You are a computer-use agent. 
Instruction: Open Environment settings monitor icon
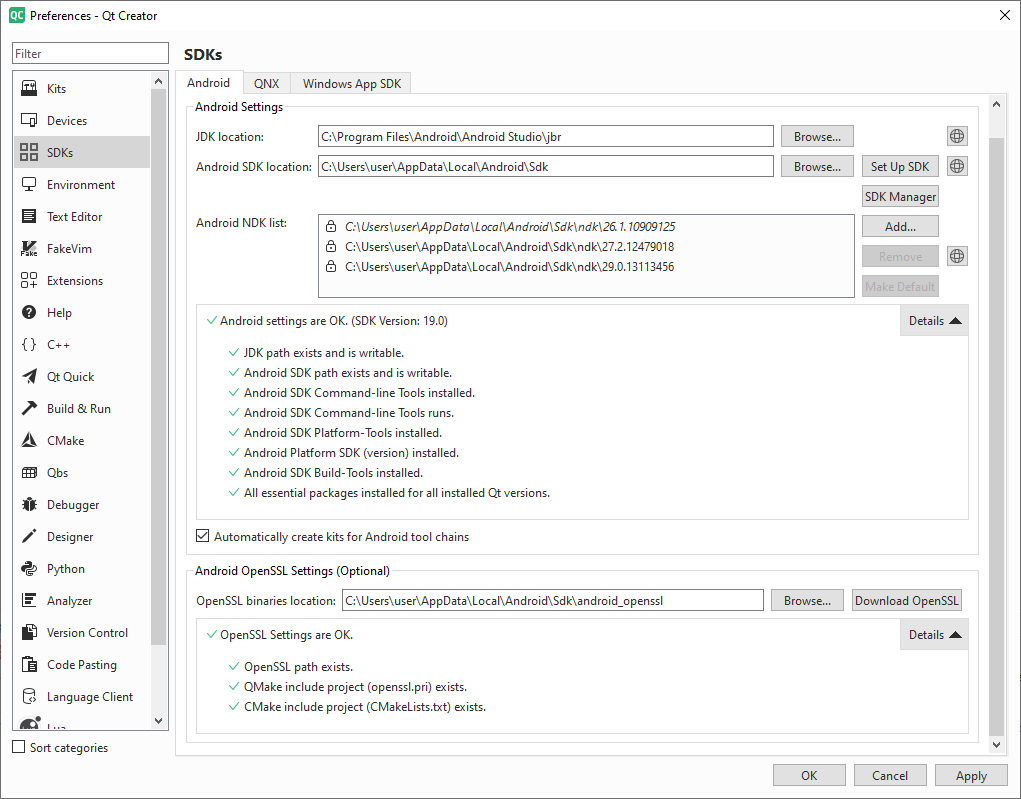click(29, 184)
